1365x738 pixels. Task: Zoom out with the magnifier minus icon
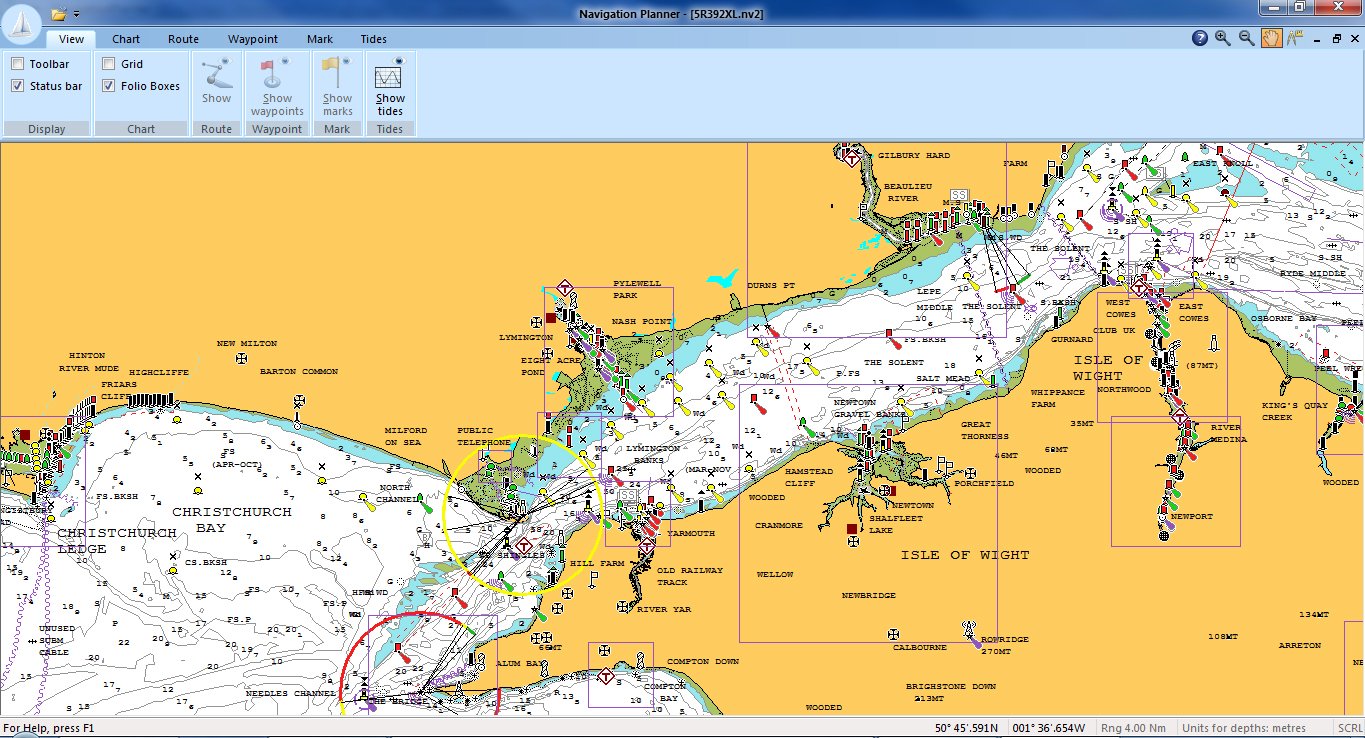click(1246, 37)
